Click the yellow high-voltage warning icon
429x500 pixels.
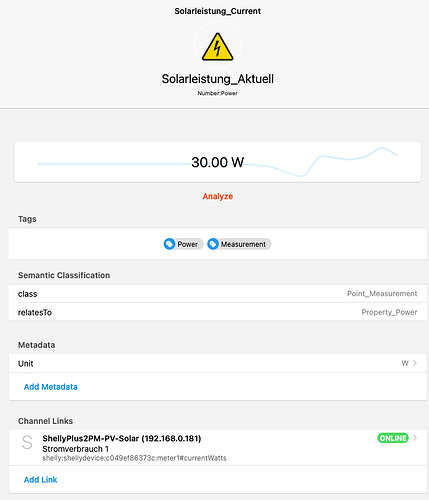pos(218,46)
